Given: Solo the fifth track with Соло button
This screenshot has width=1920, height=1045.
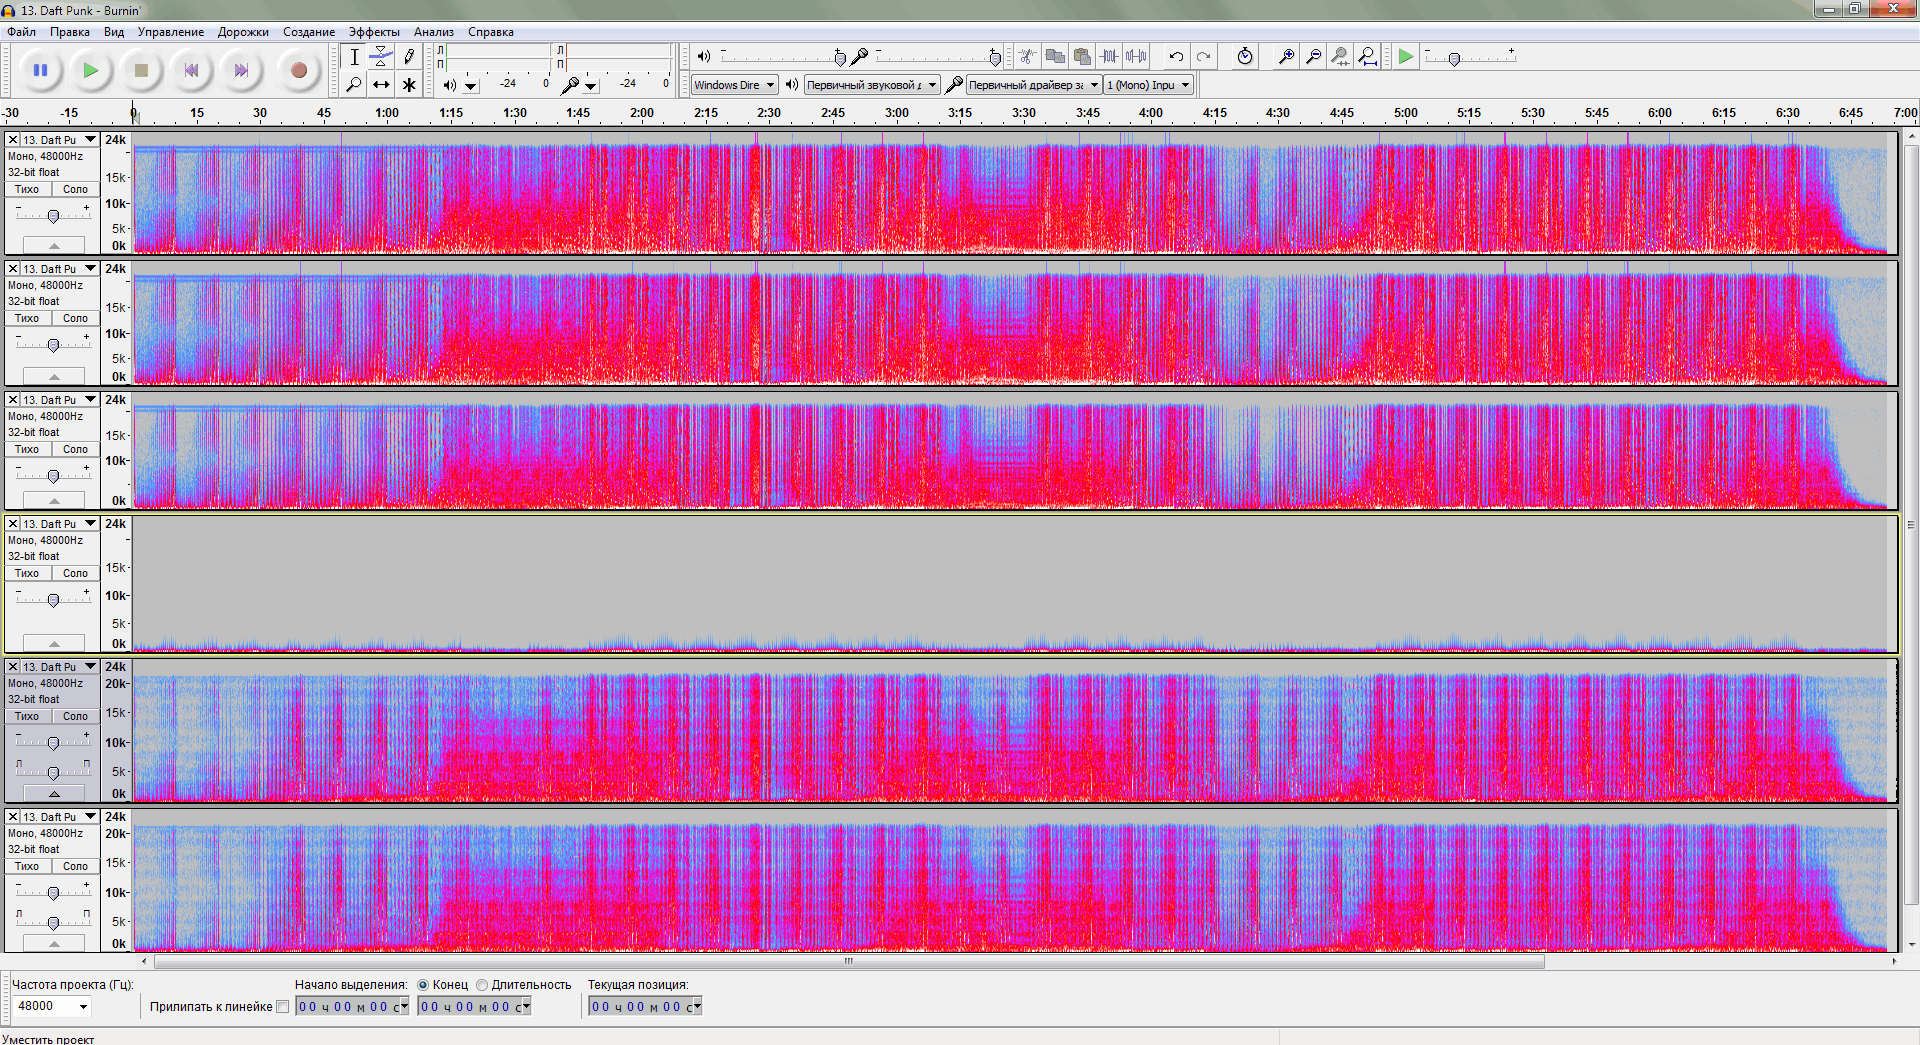Looking at the screenshot, I should click(76, 716).
